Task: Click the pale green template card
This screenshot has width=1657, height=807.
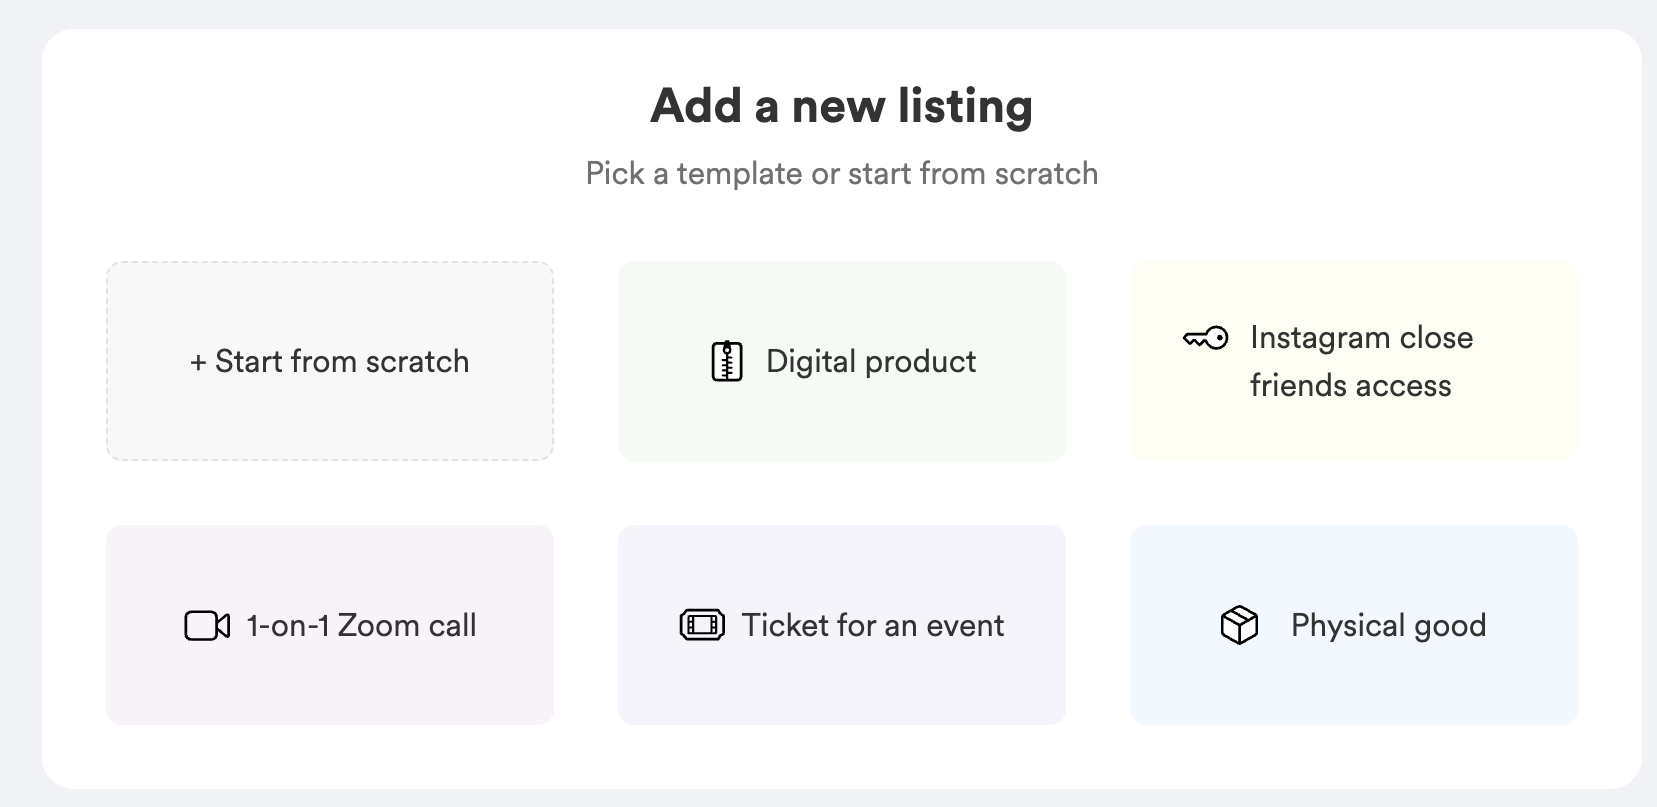Action: [x=842, y=425]
